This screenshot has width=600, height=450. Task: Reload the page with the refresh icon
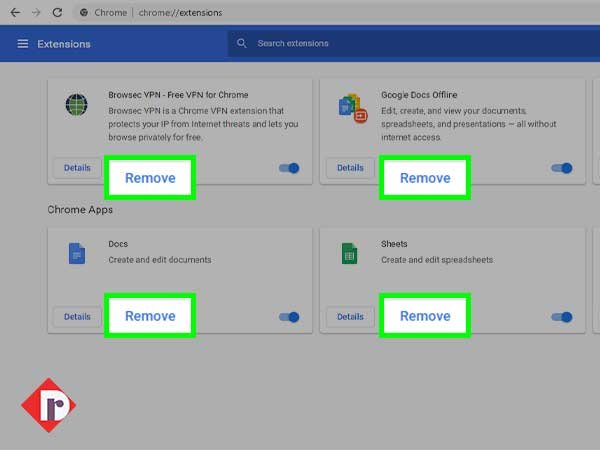(57, 13)
